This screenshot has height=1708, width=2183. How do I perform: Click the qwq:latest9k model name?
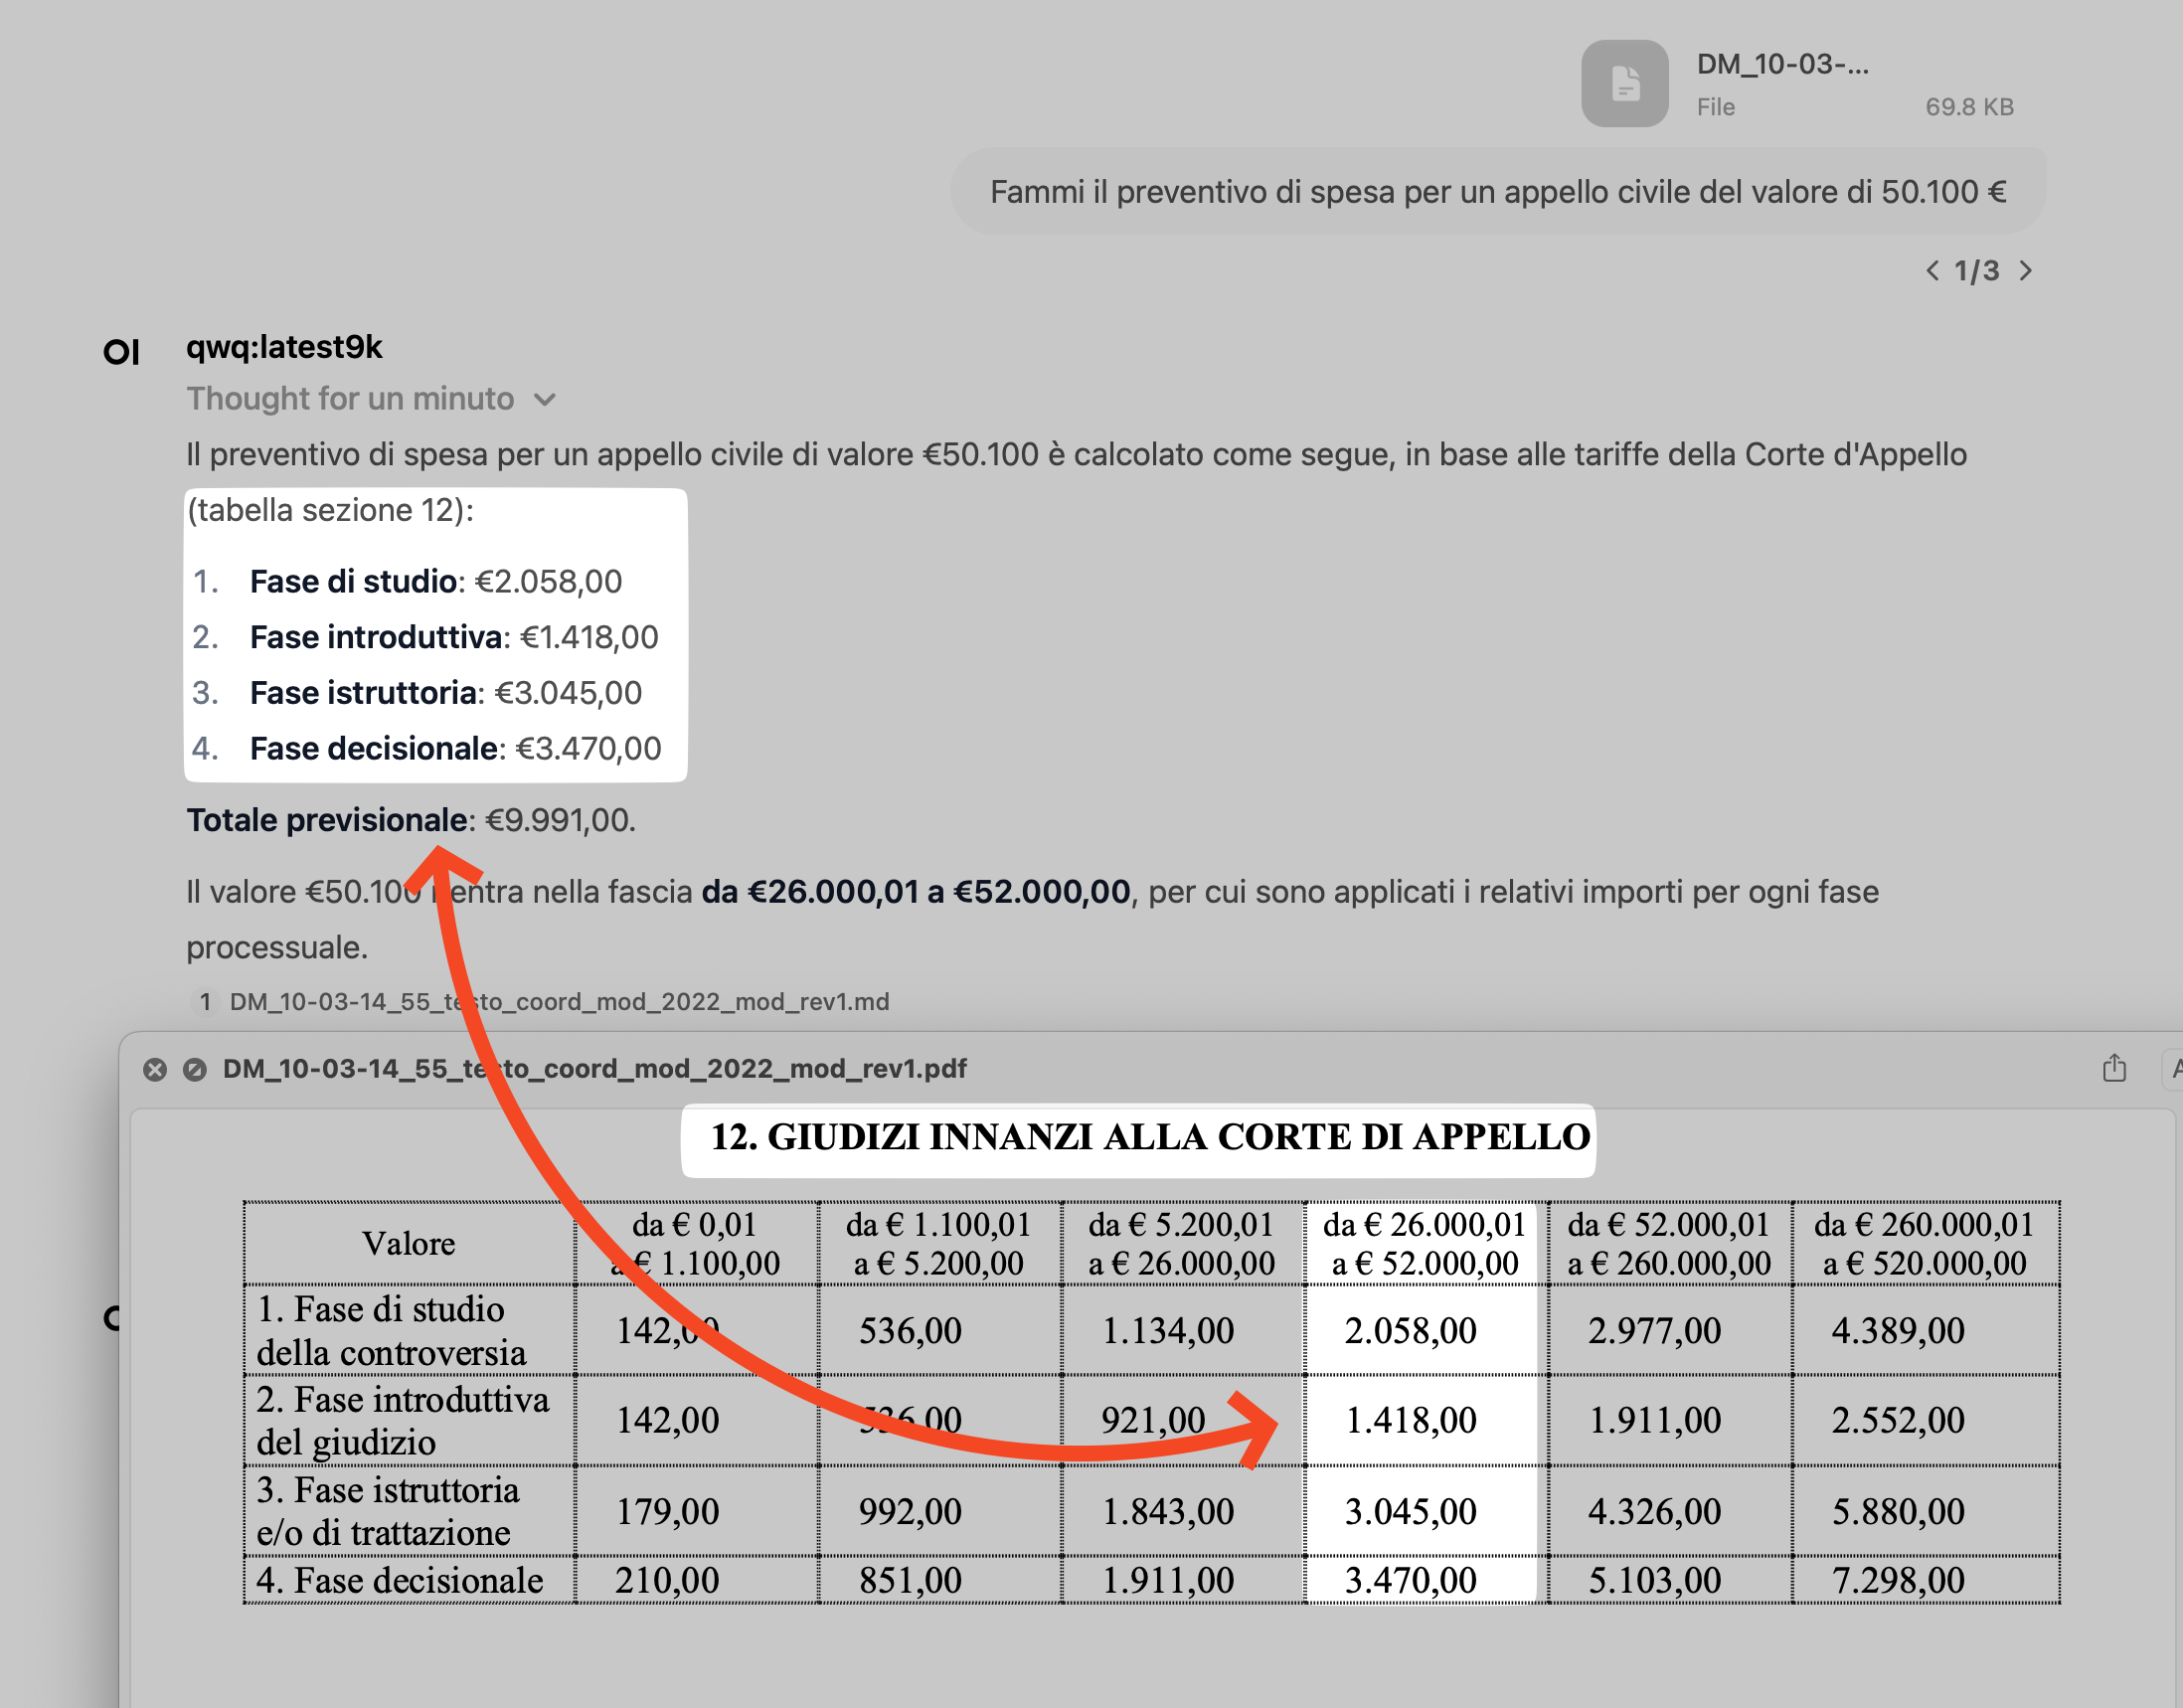[284, 347]
